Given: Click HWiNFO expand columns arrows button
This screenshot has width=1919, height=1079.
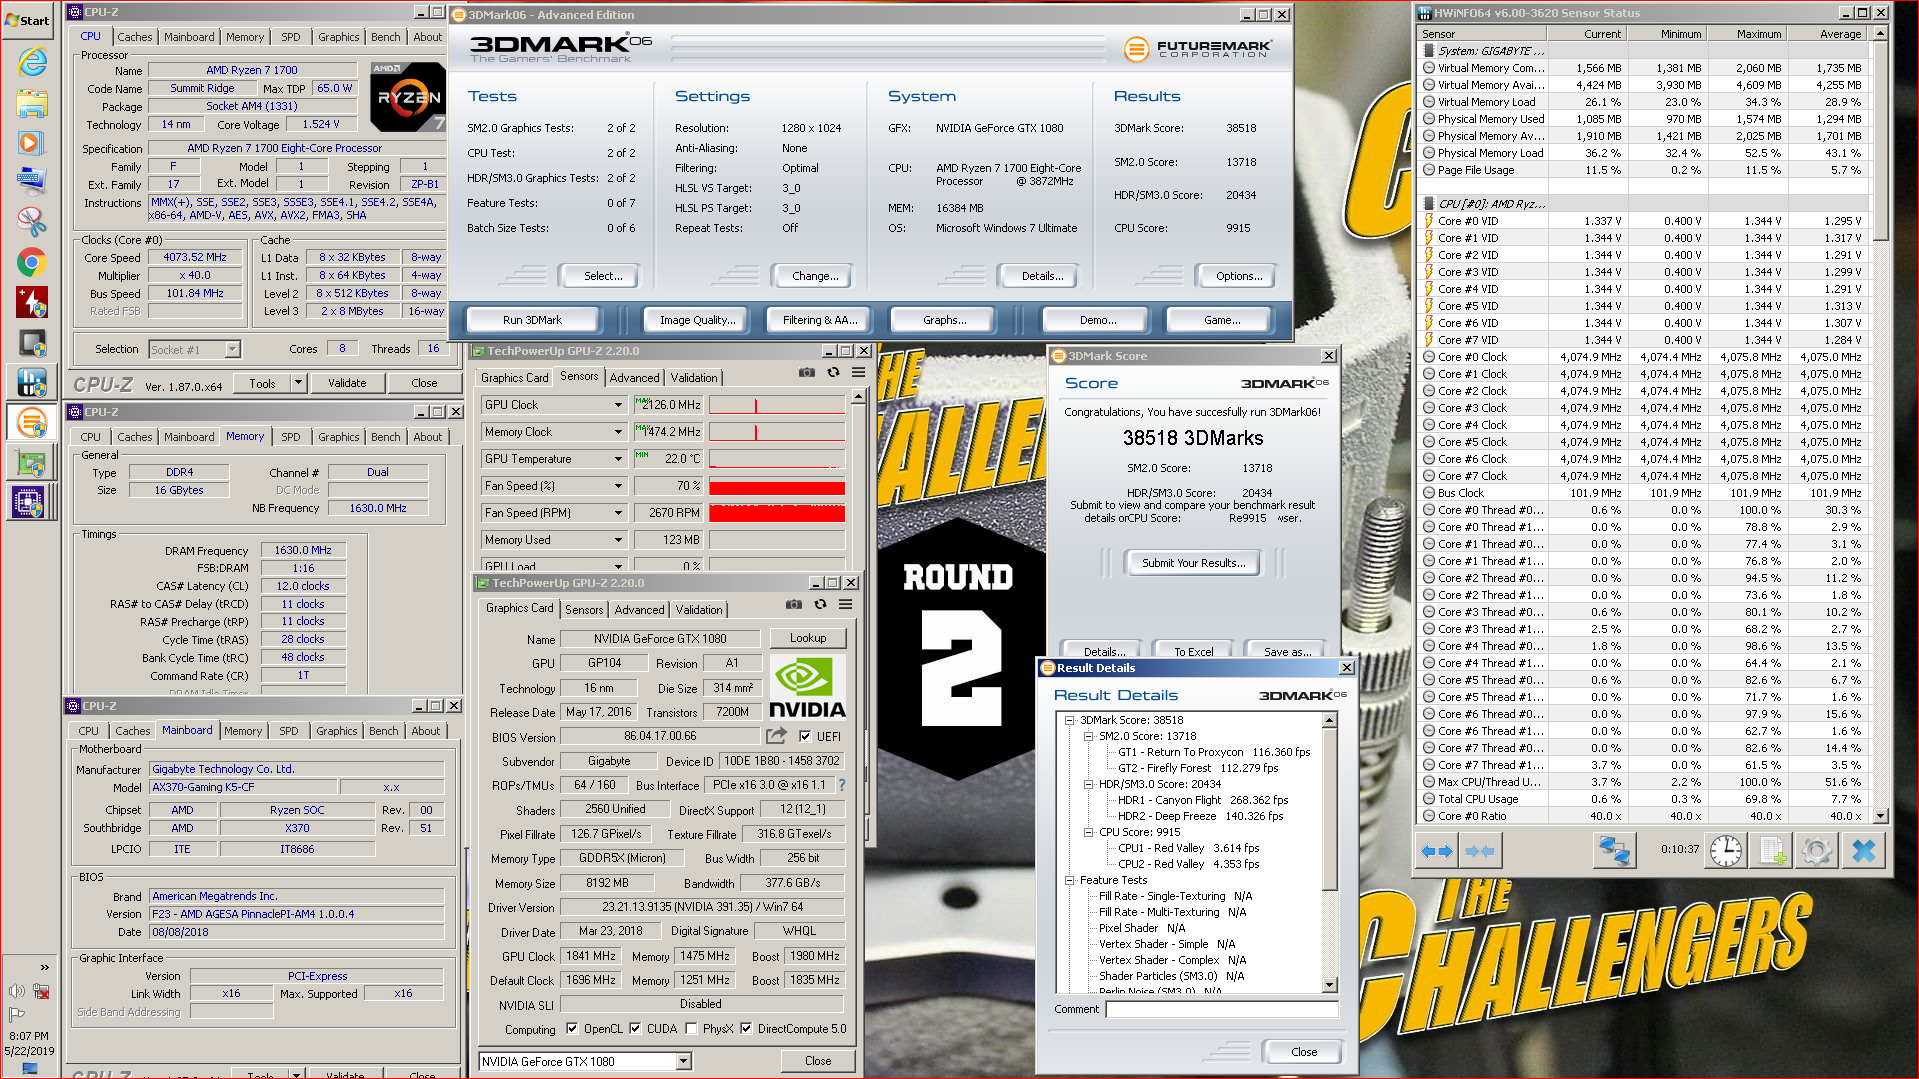Looking at the screenshot, I should tap(1436, 851).
